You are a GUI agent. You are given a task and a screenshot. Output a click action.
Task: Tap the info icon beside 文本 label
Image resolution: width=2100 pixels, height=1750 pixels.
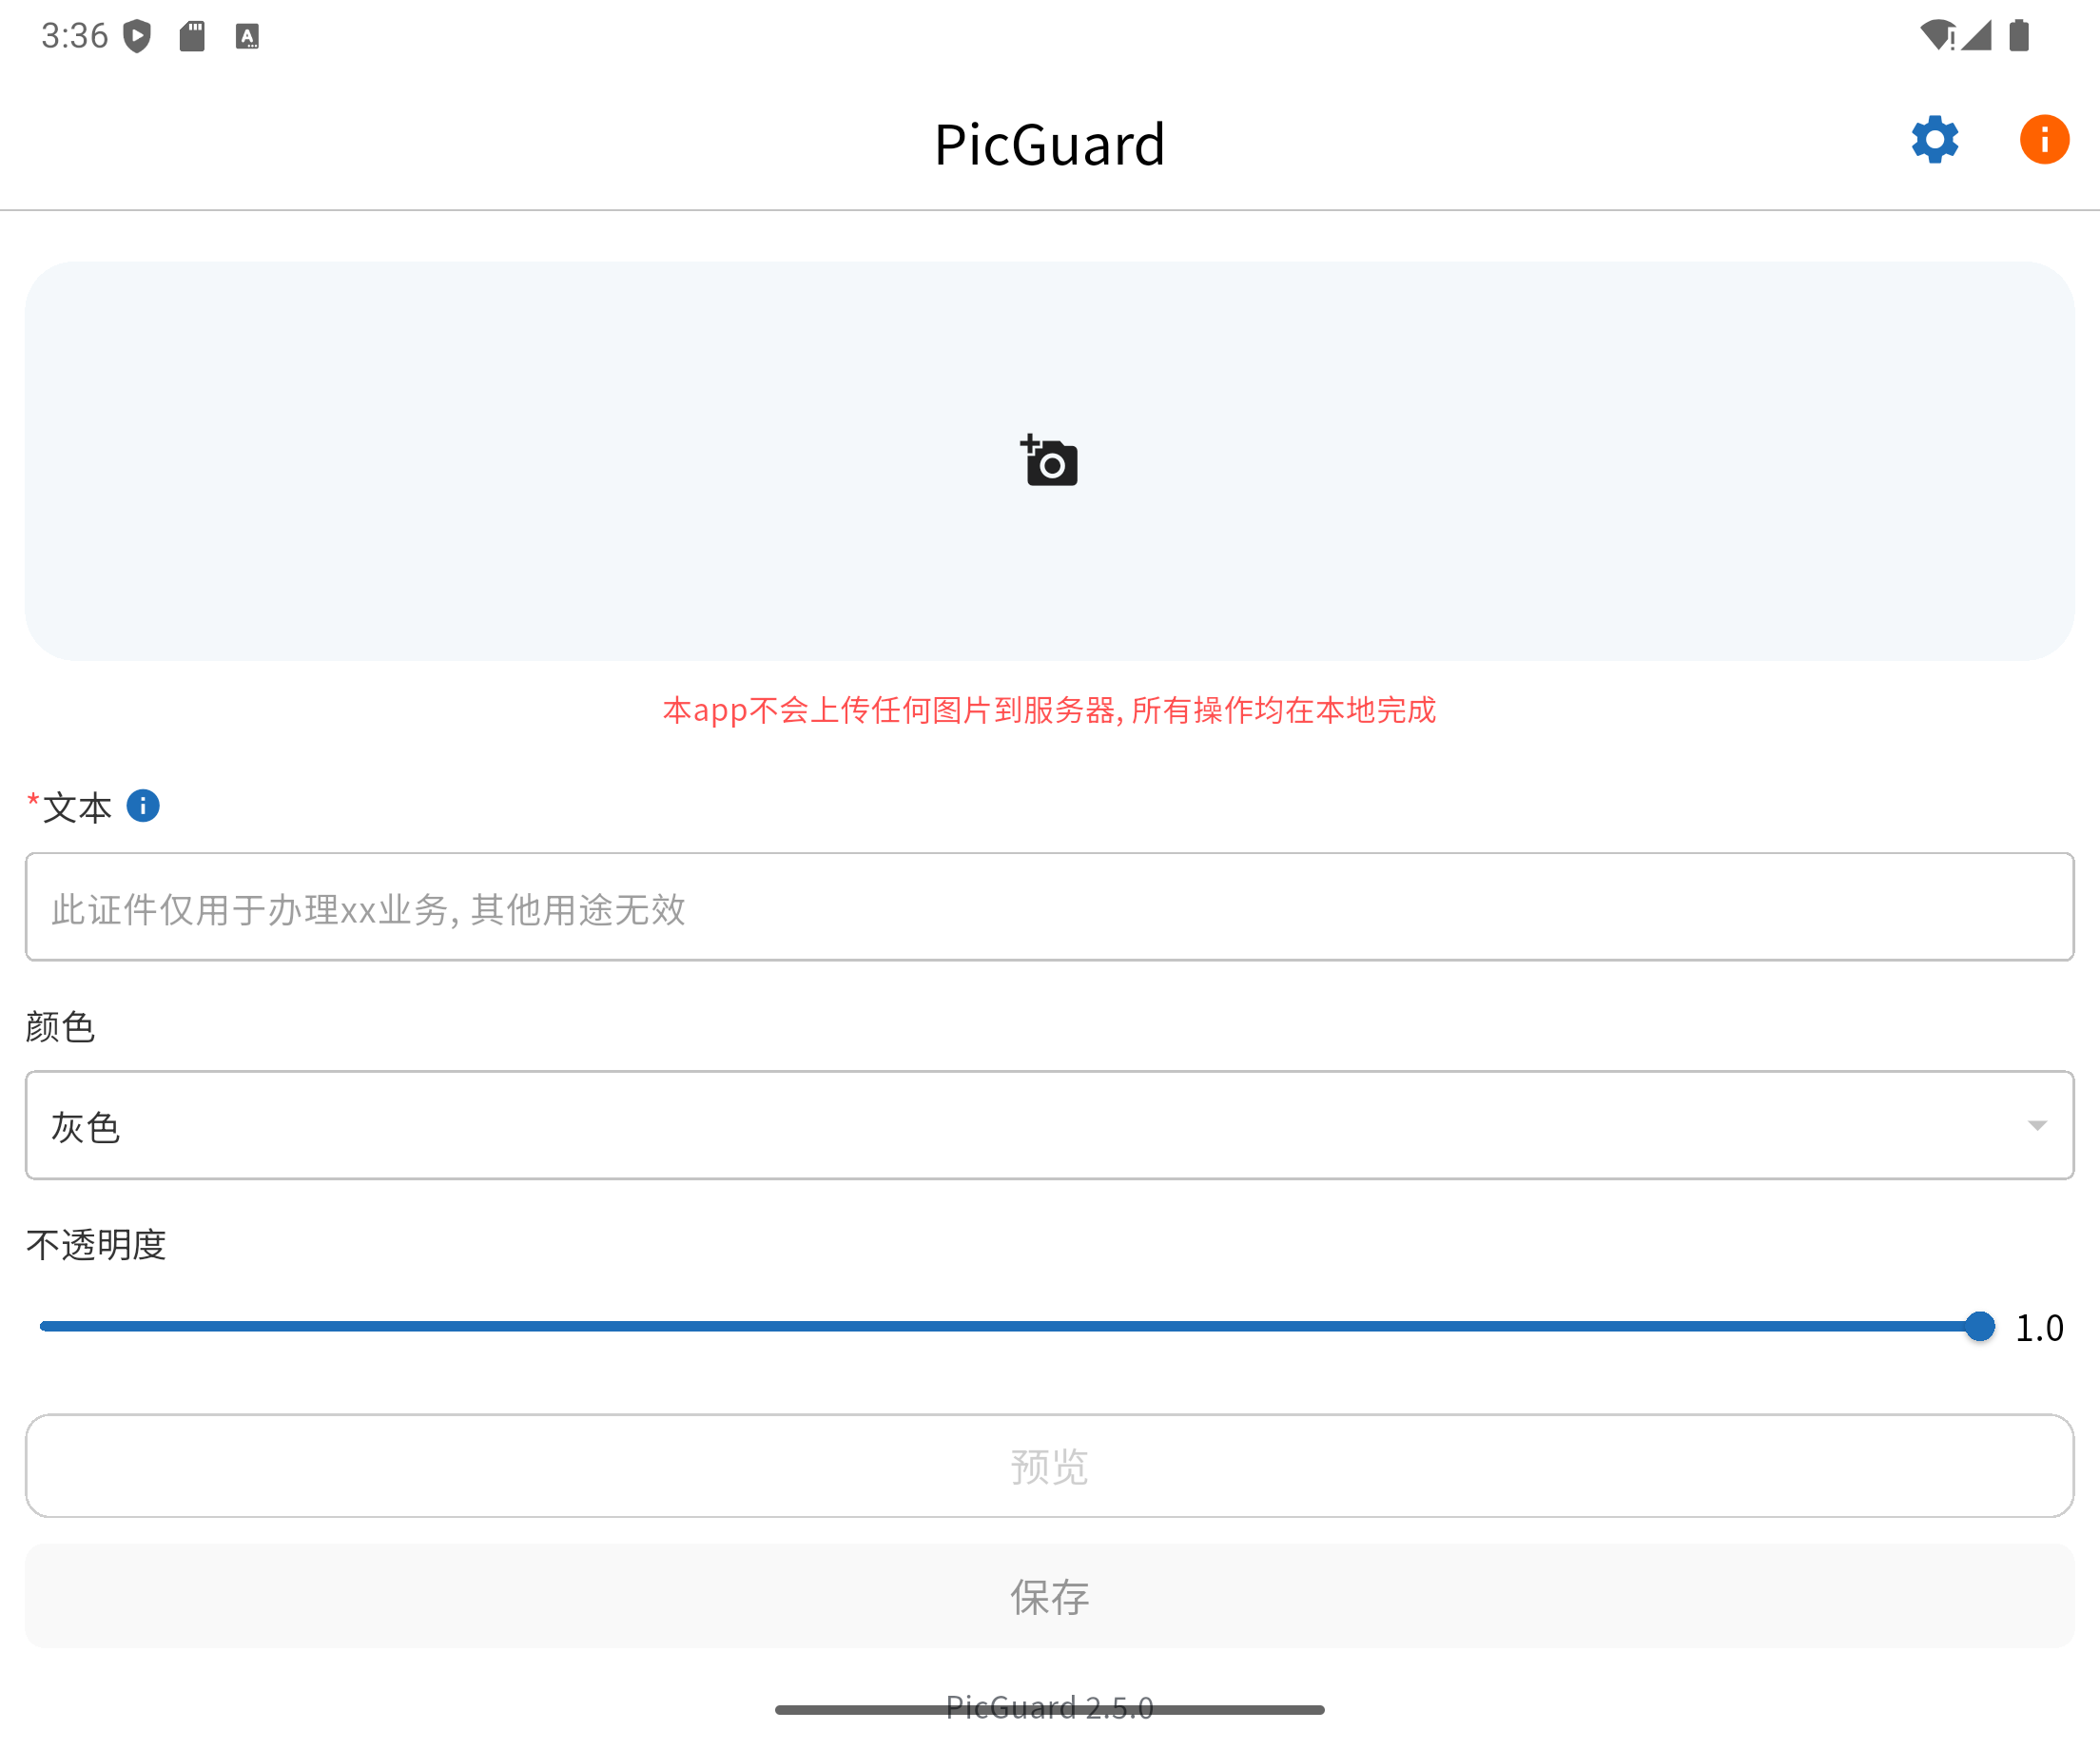click(x=142, y=806)
